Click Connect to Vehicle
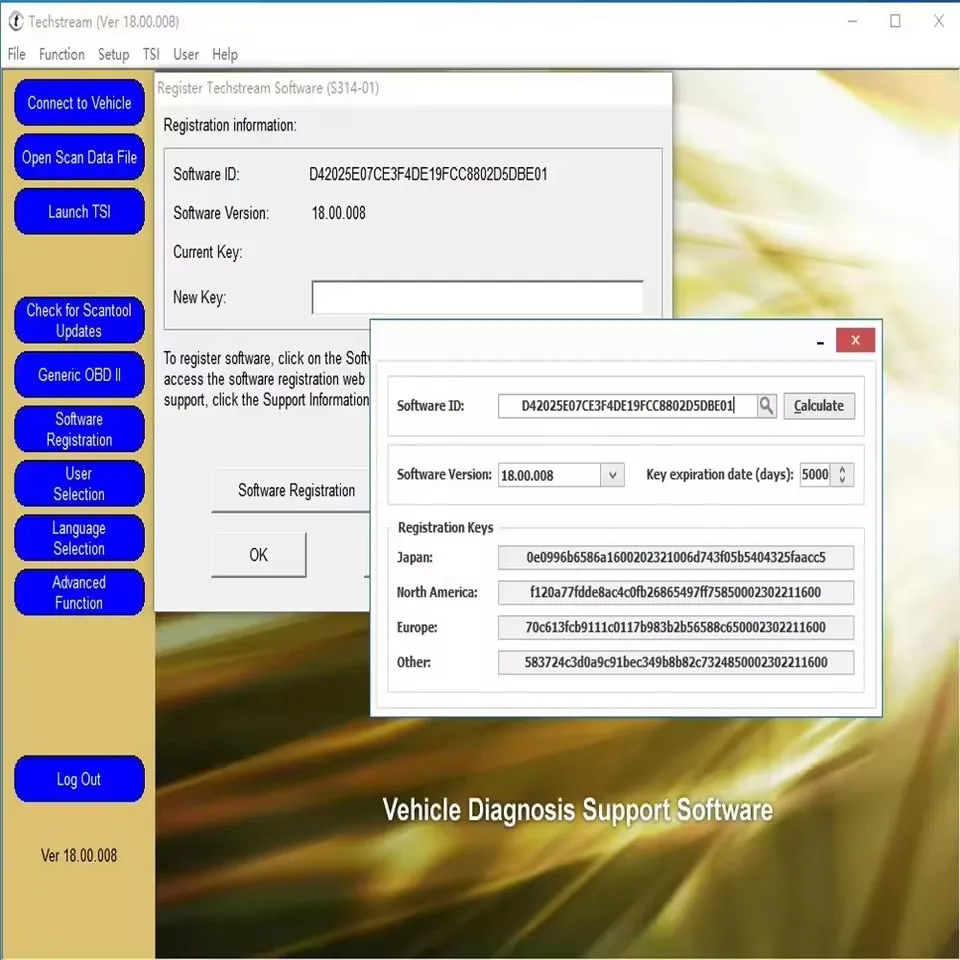 pos(79,103)
